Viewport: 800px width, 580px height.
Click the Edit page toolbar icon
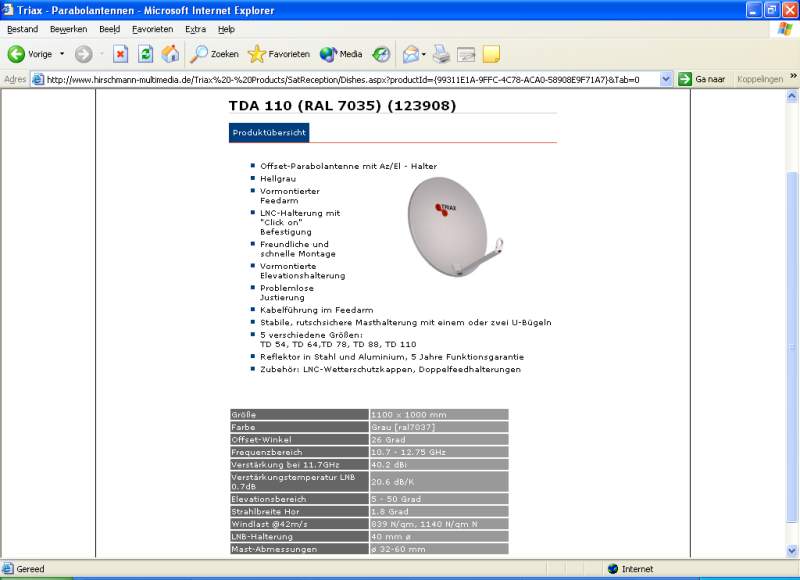(x=466, y=54)
